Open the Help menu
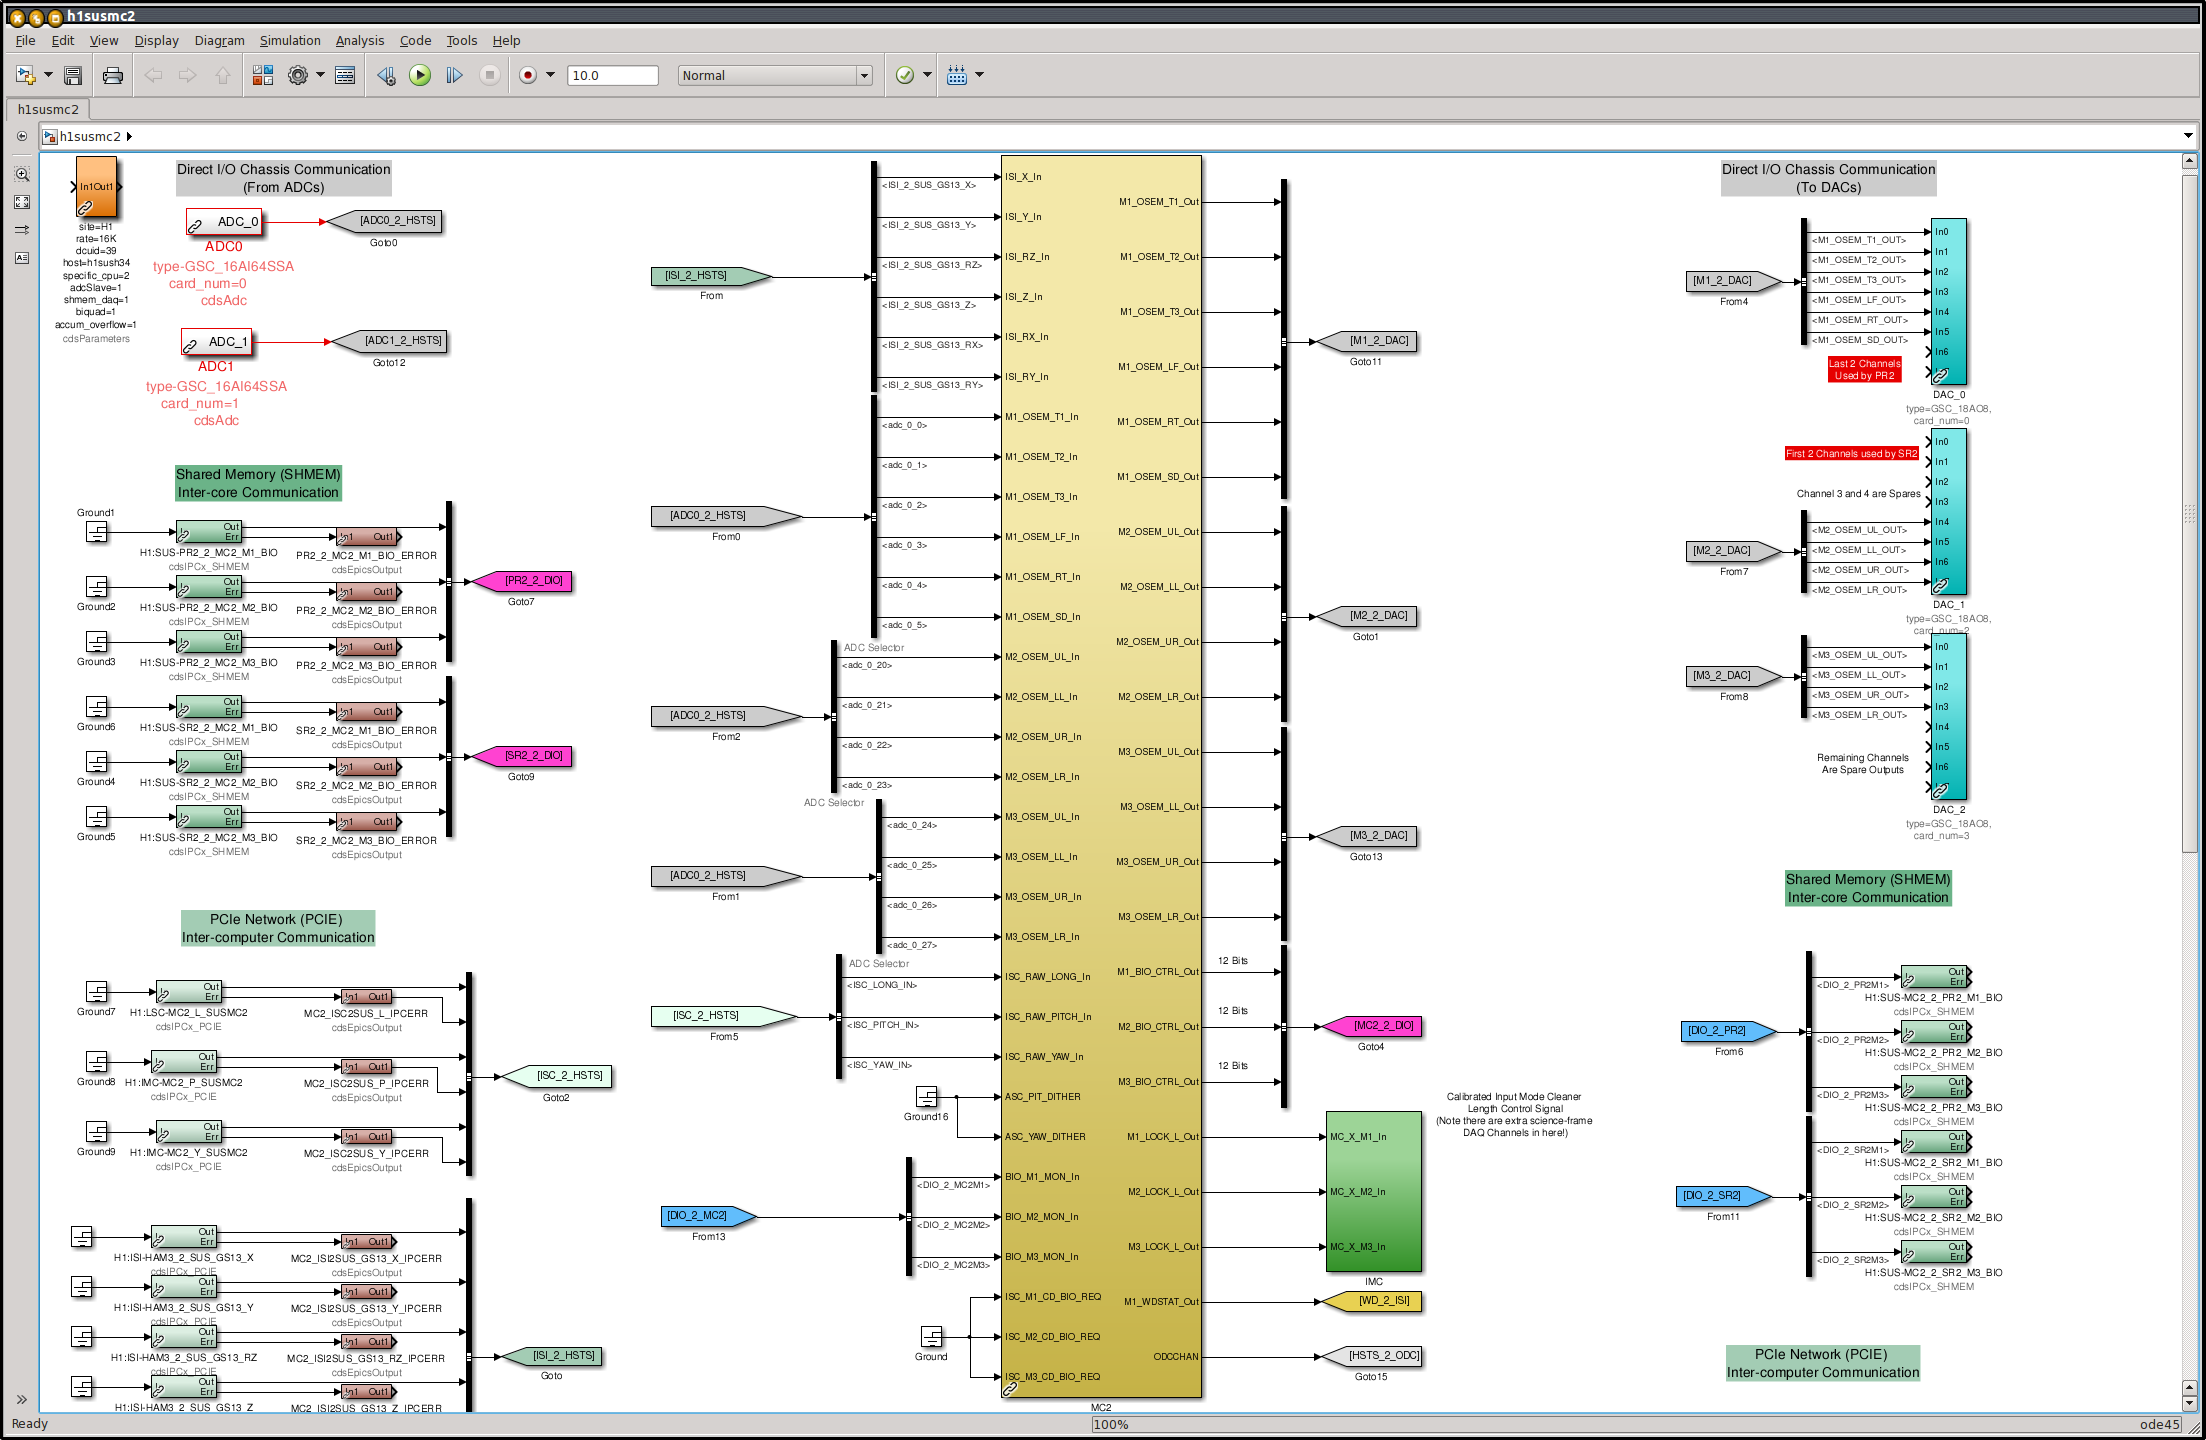 pos(506,41)
